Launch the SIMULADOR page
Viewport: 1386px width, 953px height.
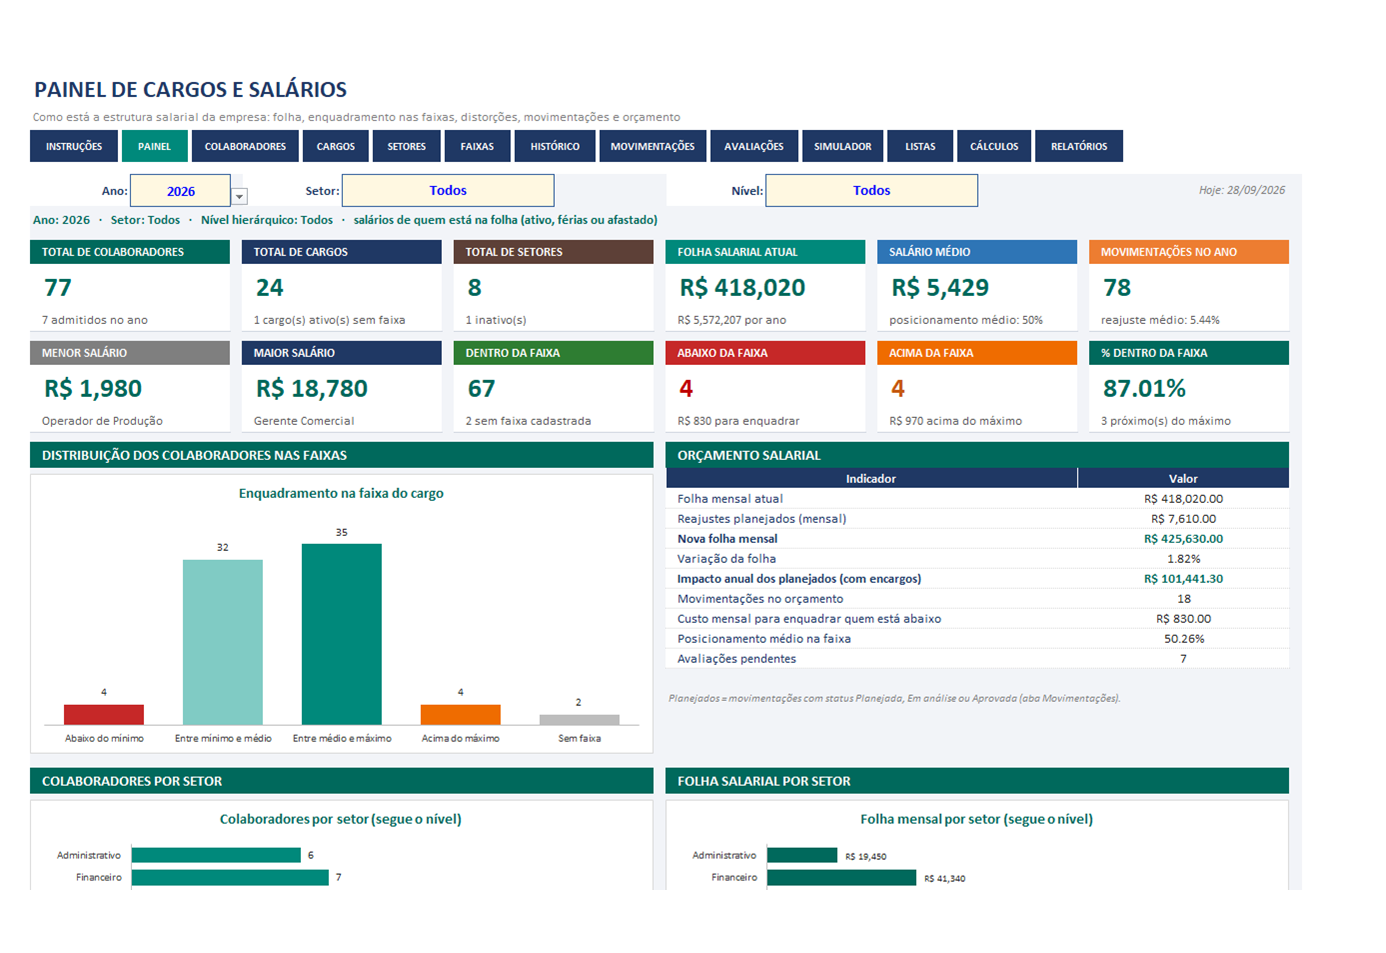pos(843,146)
